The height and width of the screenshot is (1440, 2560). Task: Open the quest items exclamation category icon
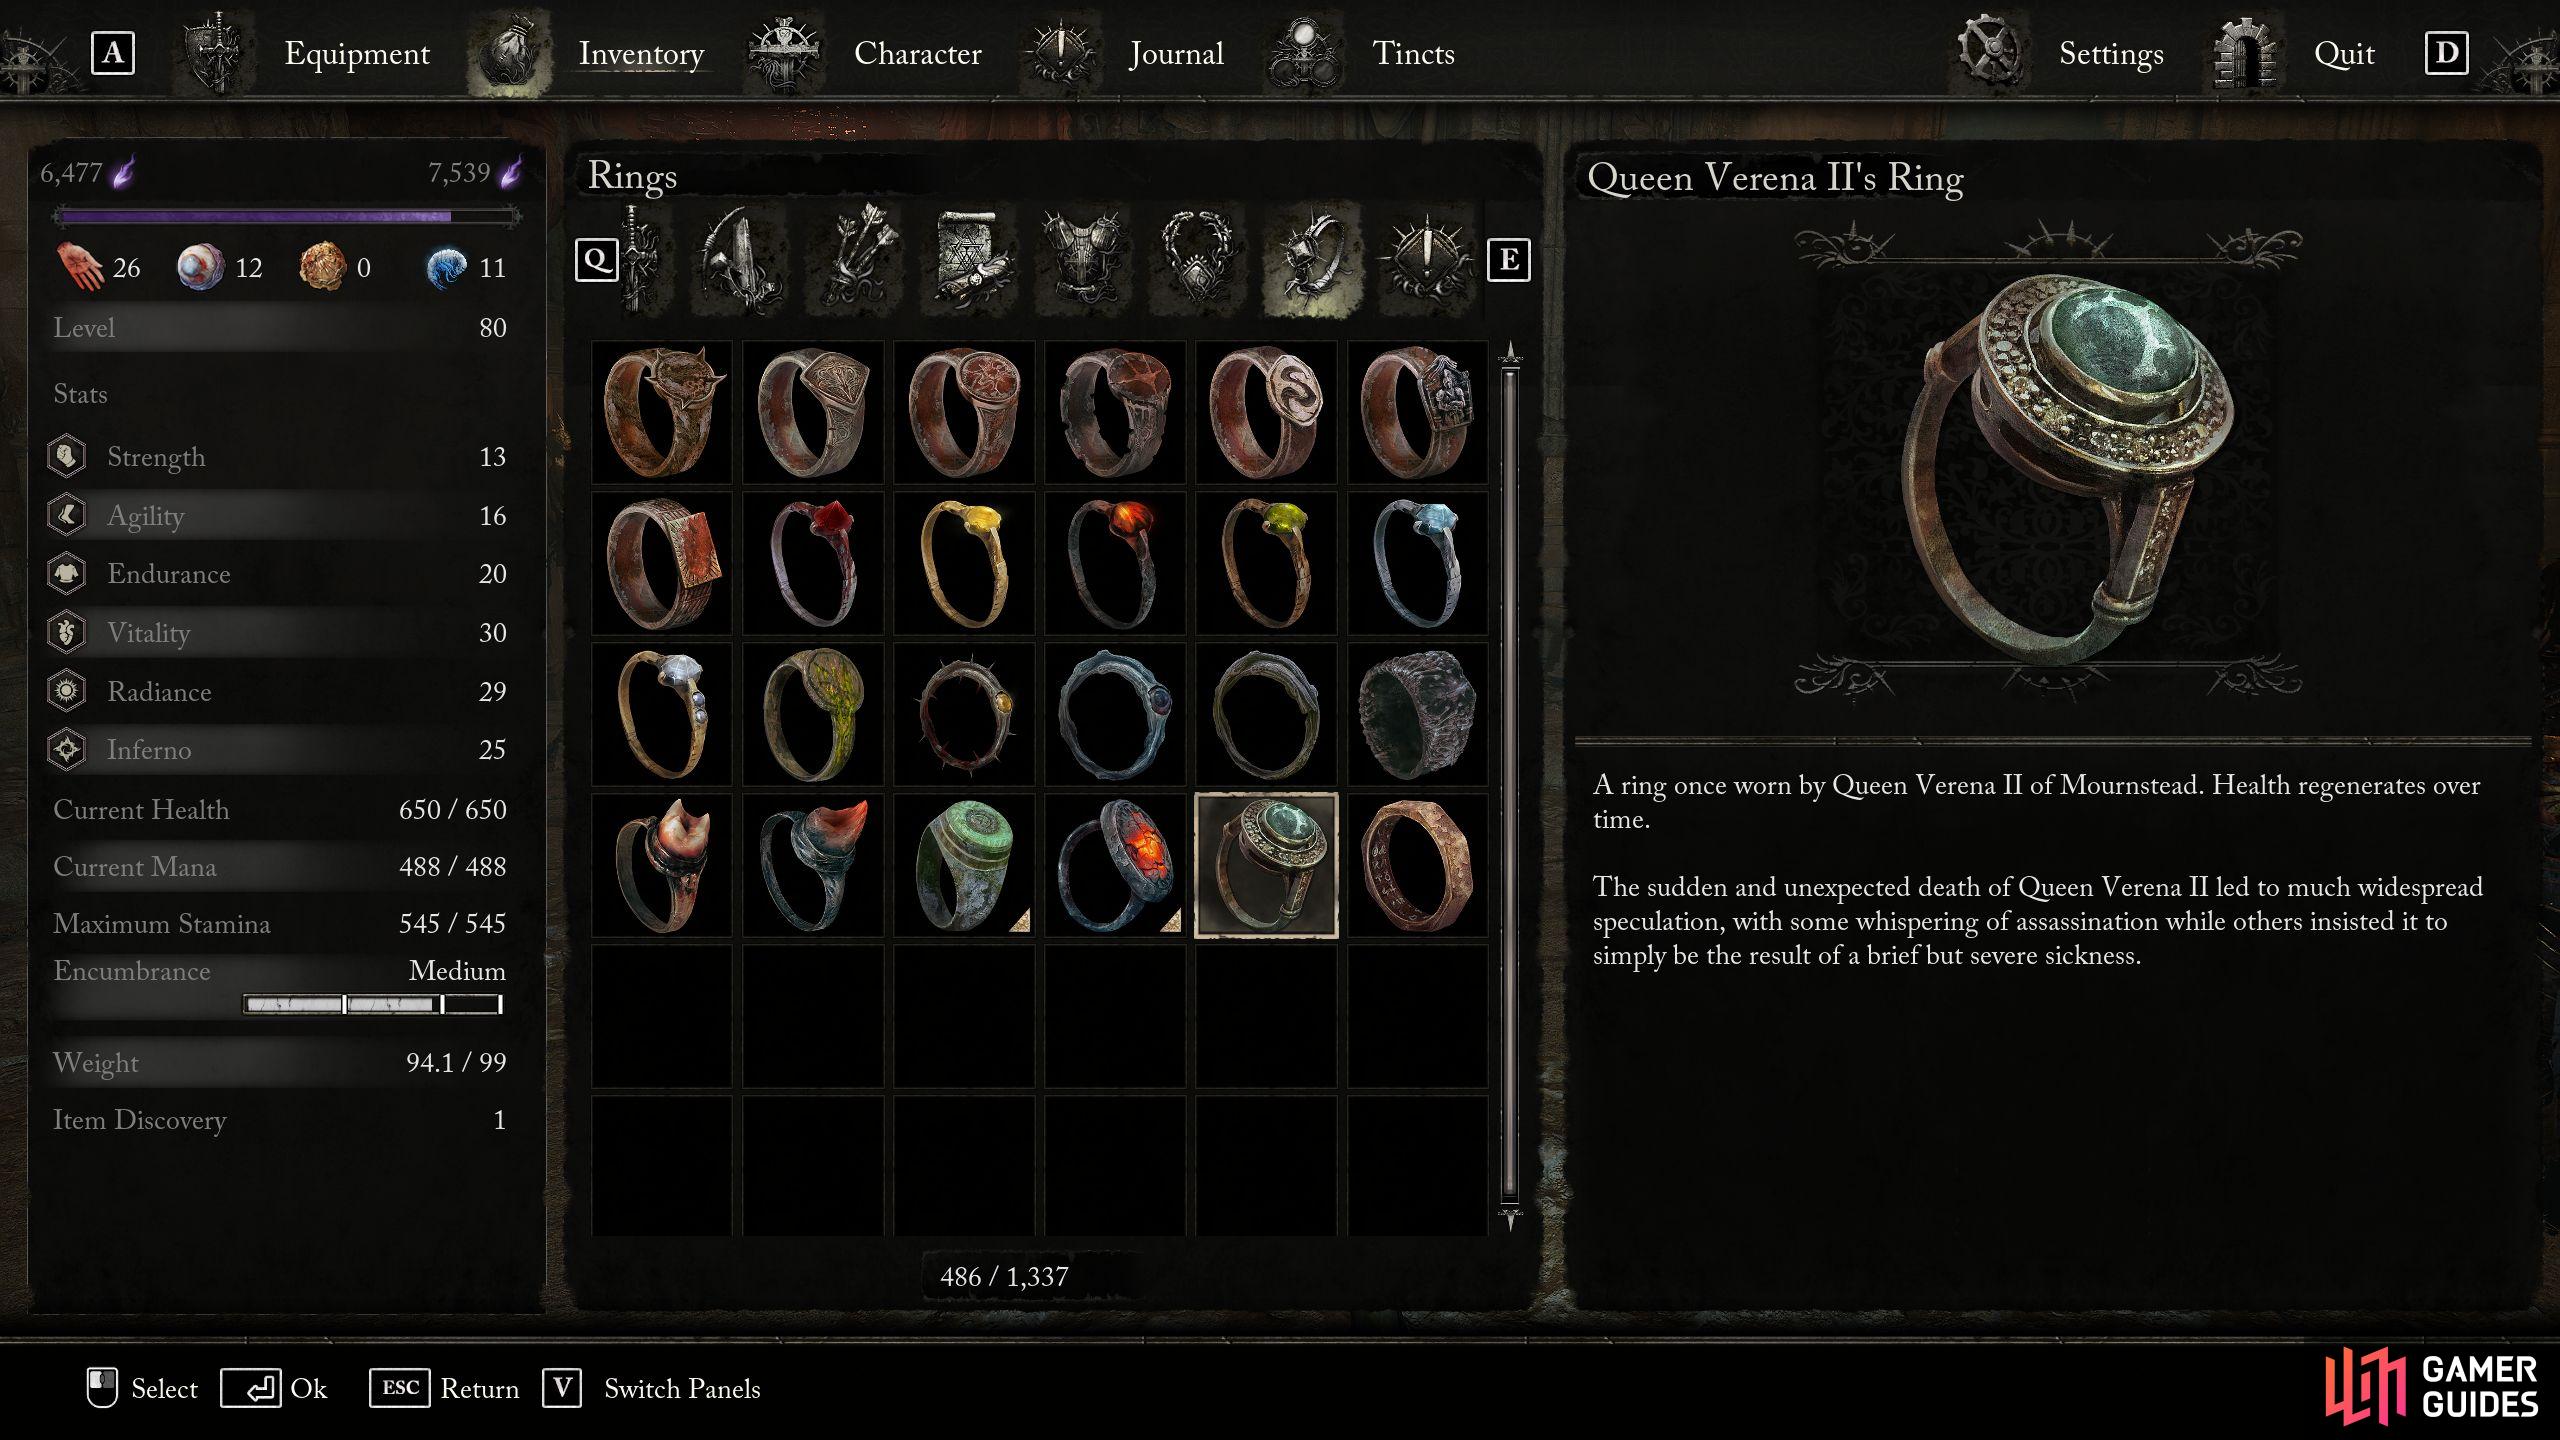tap(1426, 260)
